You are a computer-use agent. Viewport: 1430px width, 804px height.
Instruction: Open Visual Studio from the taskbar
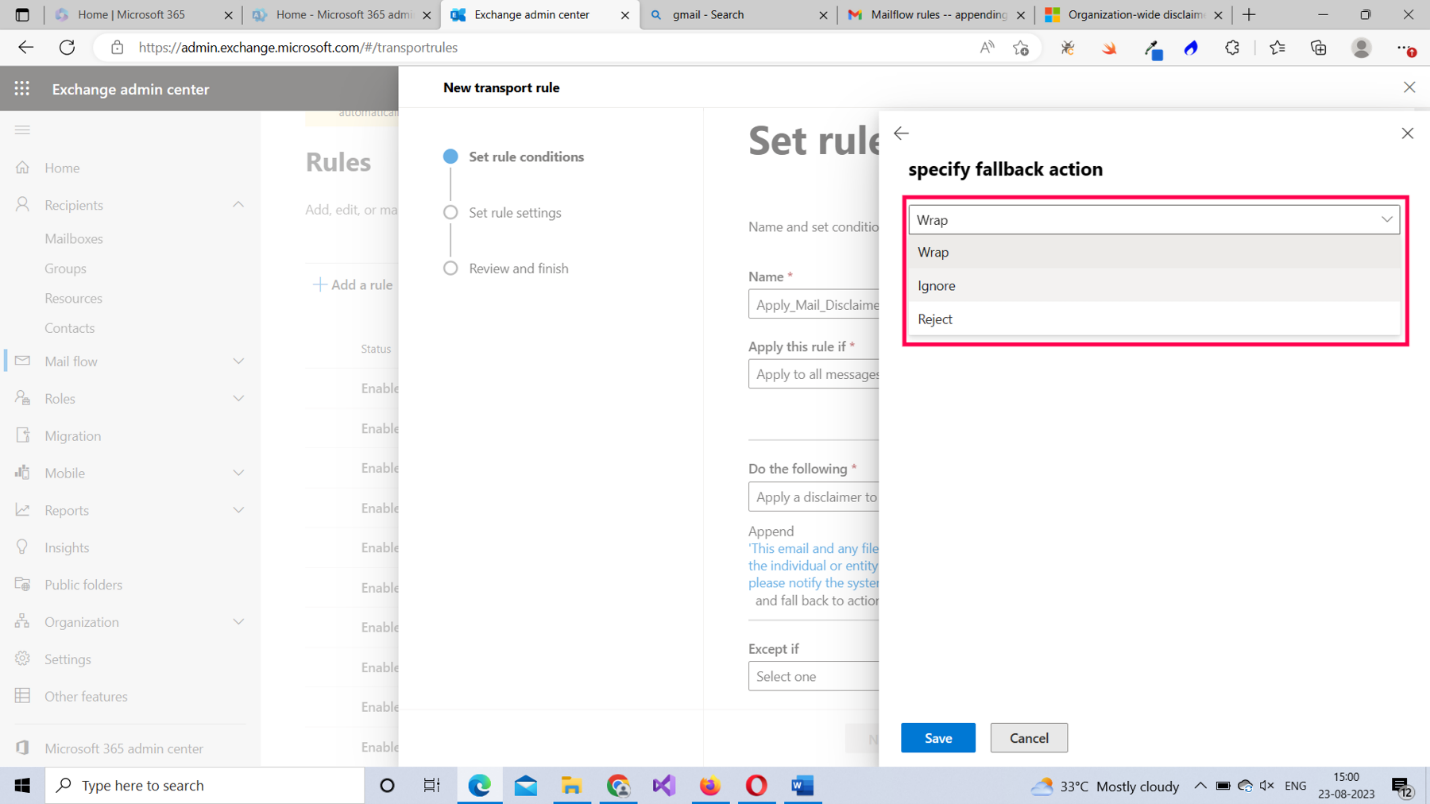tap(663, 786)
